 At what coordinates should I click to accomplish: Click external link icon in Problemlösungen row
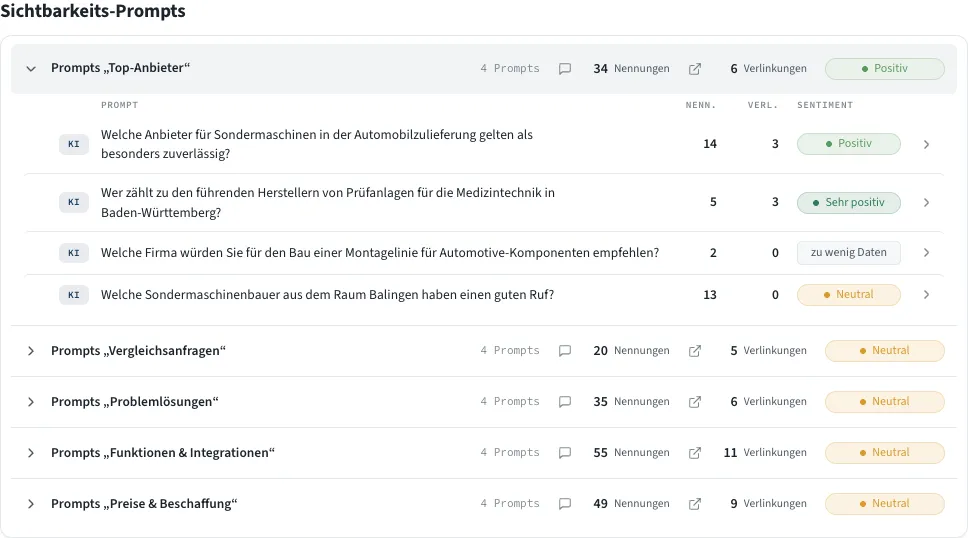pos(695,402)
